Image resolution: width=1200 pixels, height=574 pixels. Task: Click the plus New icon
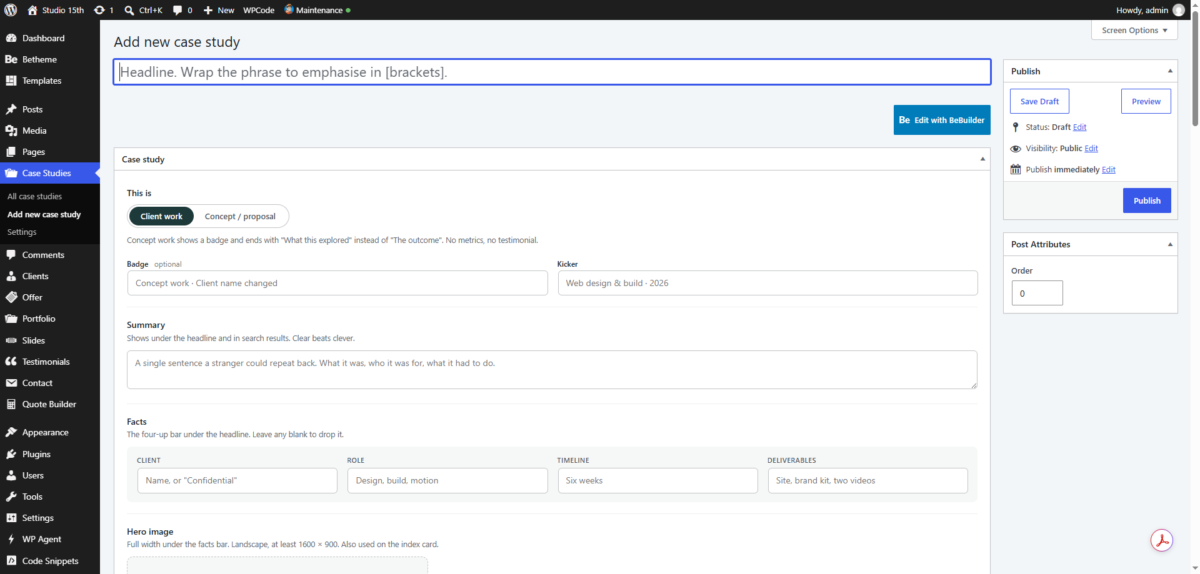pyautogui.click(x=208, y=9)
